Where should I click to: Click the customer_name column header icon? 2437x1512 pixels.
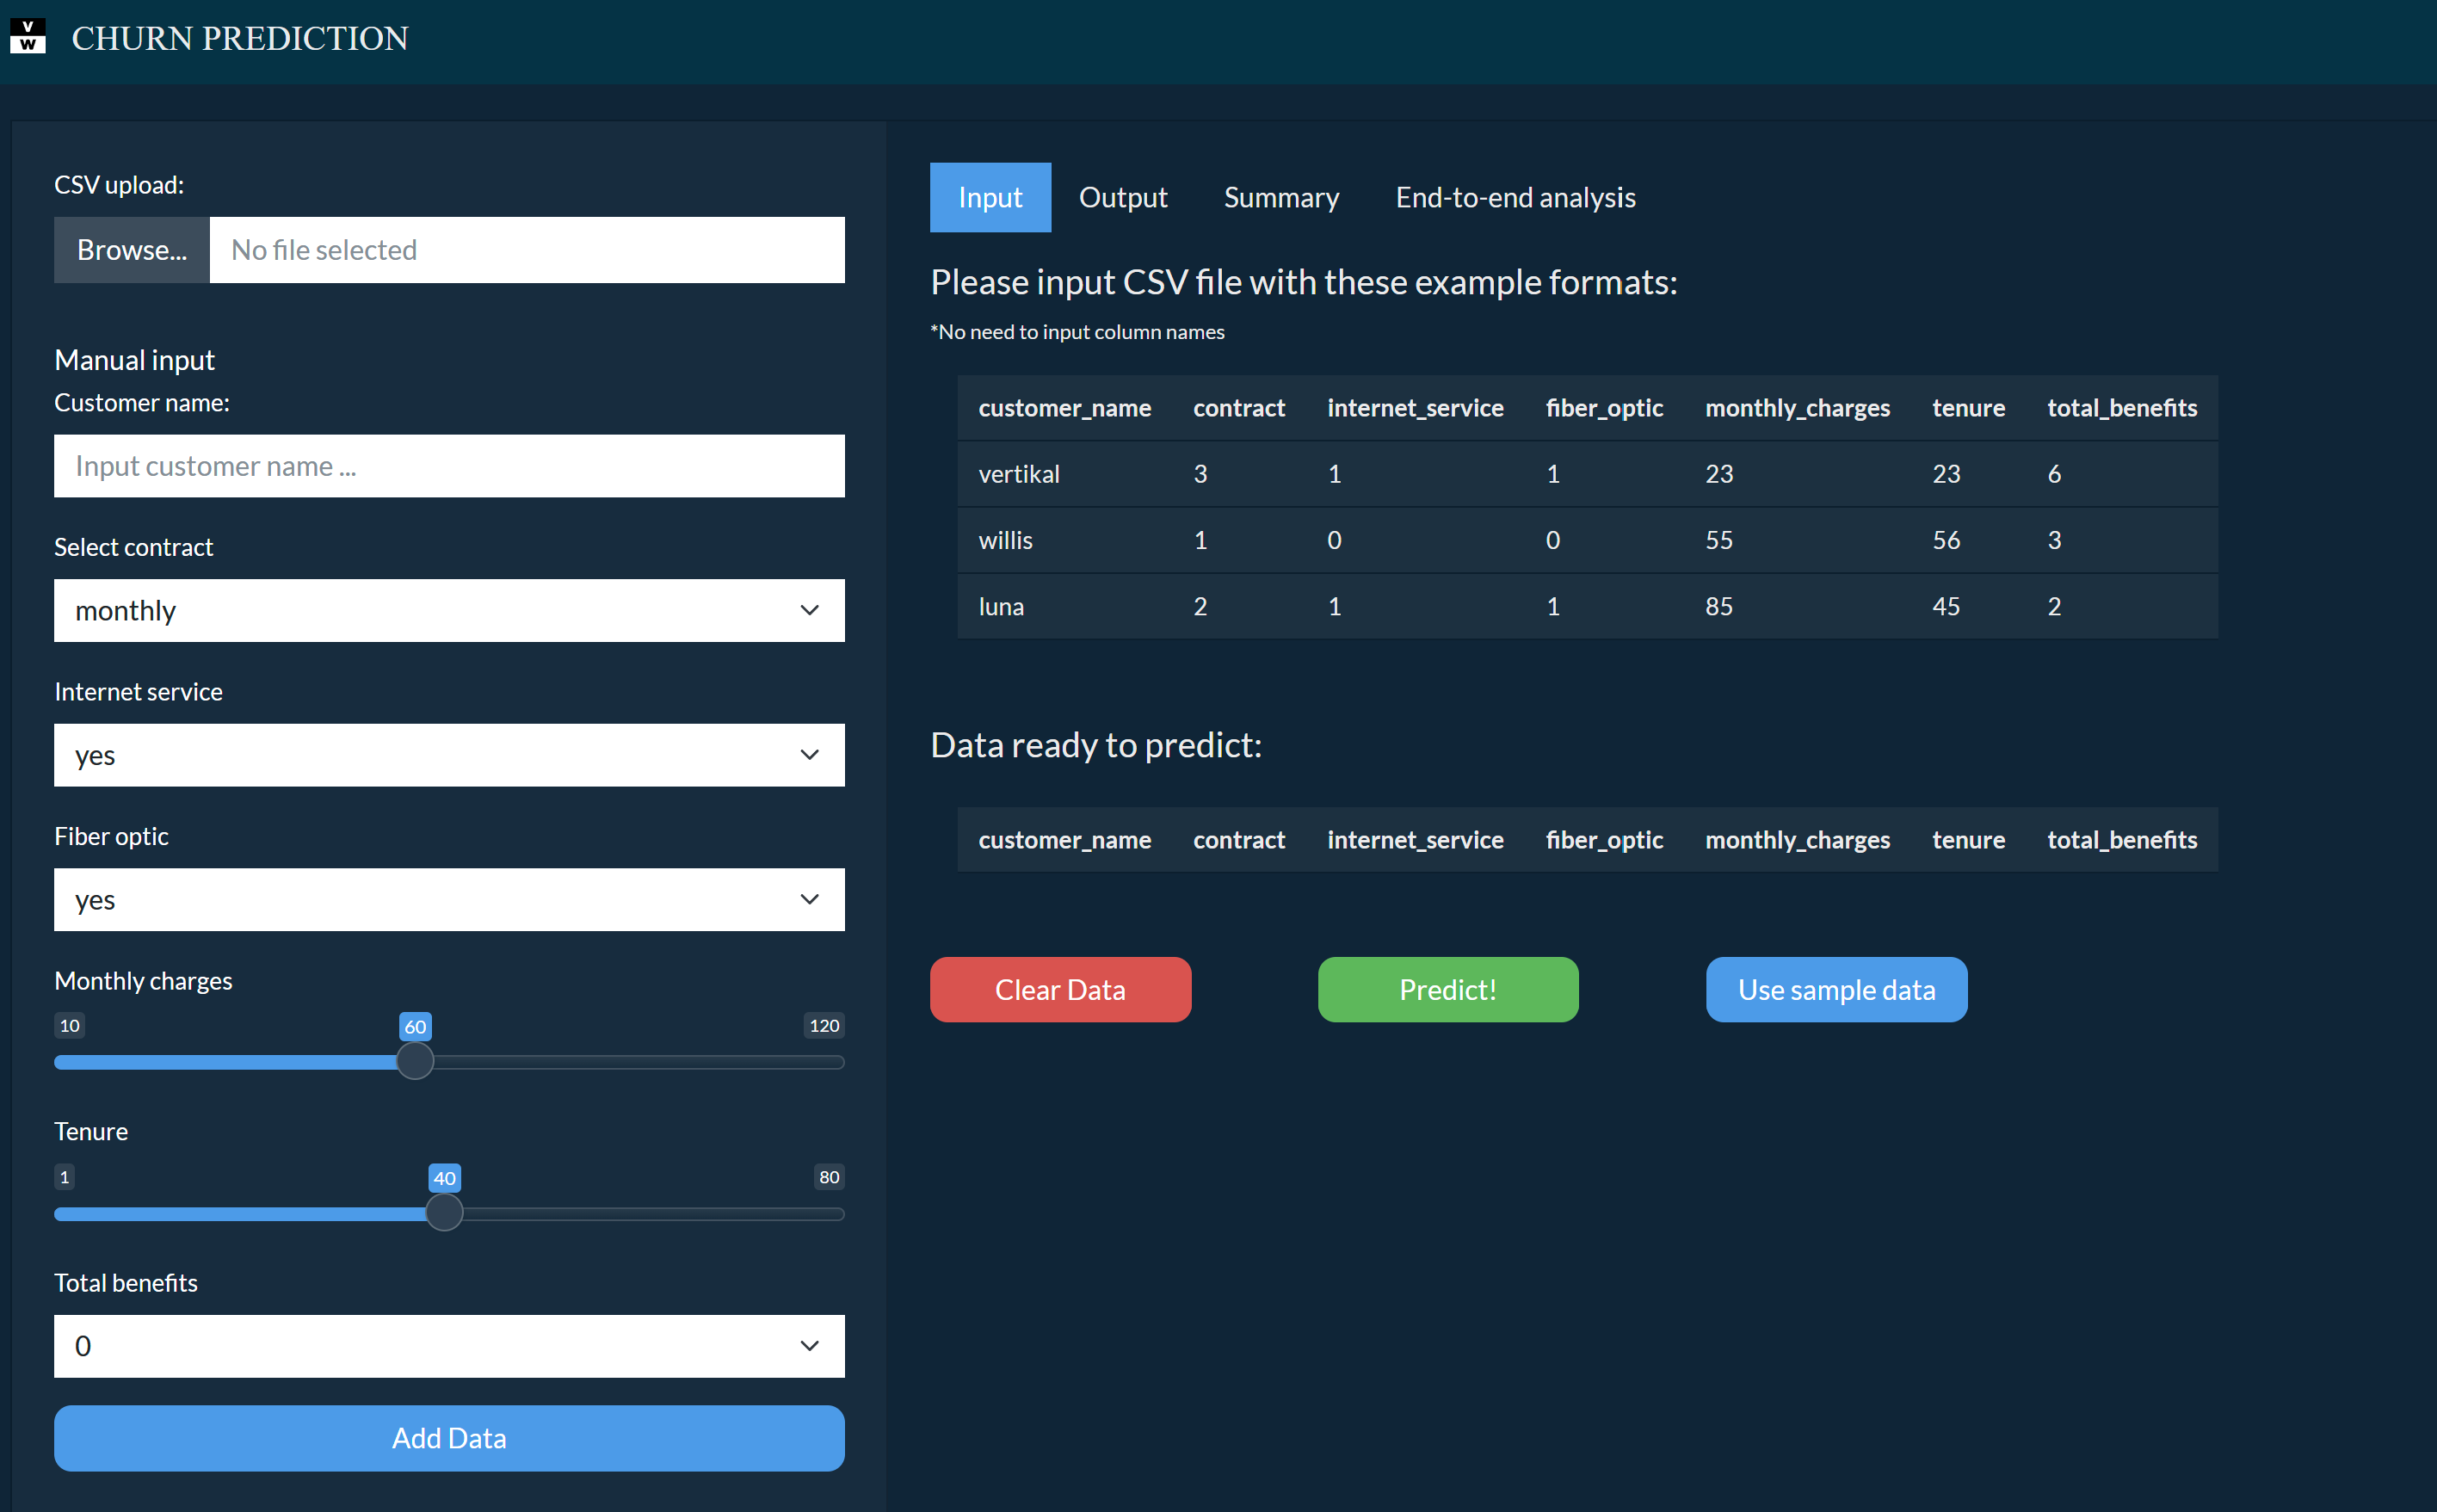tap(1066, 838)
